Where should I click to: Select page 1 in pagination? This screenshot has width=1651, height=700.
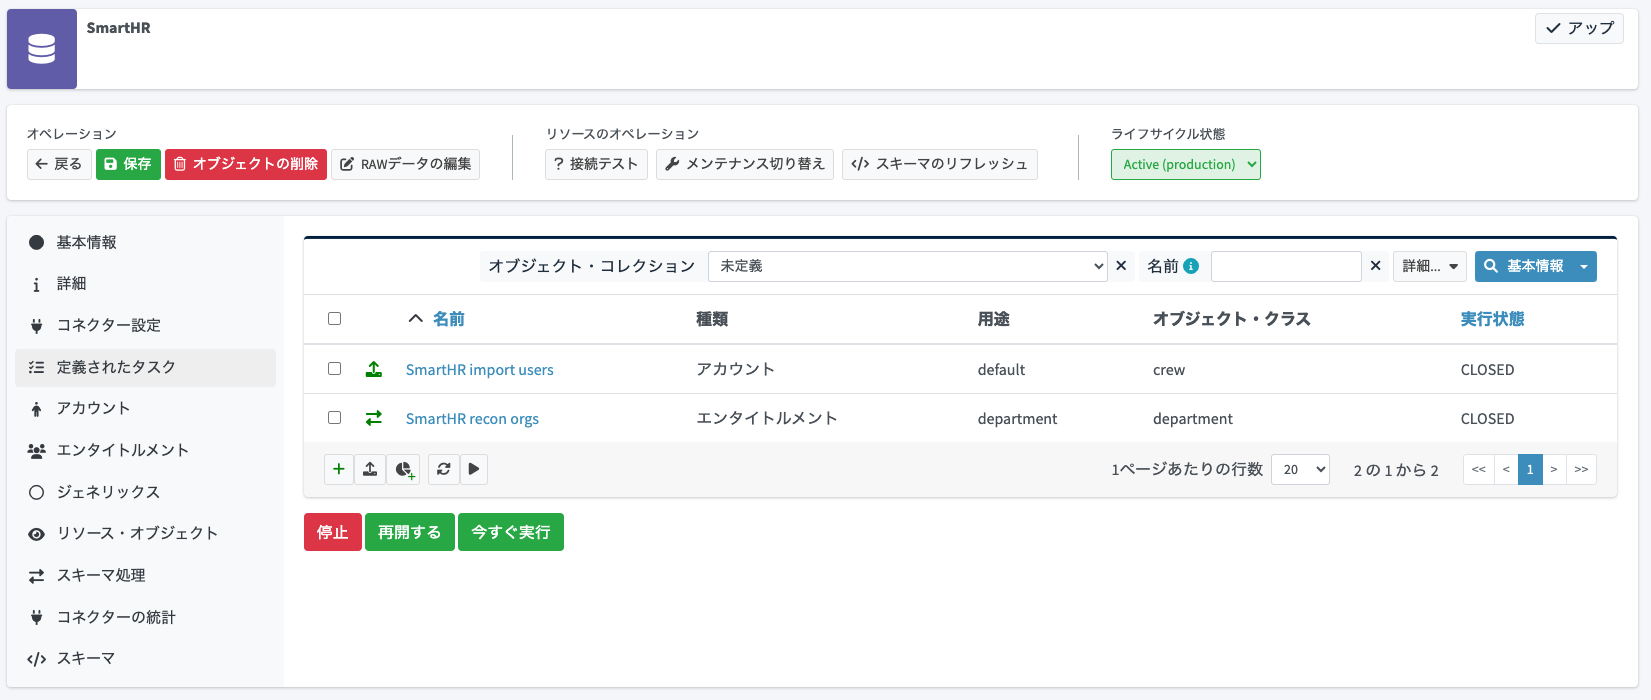[x=1530, y=469]
